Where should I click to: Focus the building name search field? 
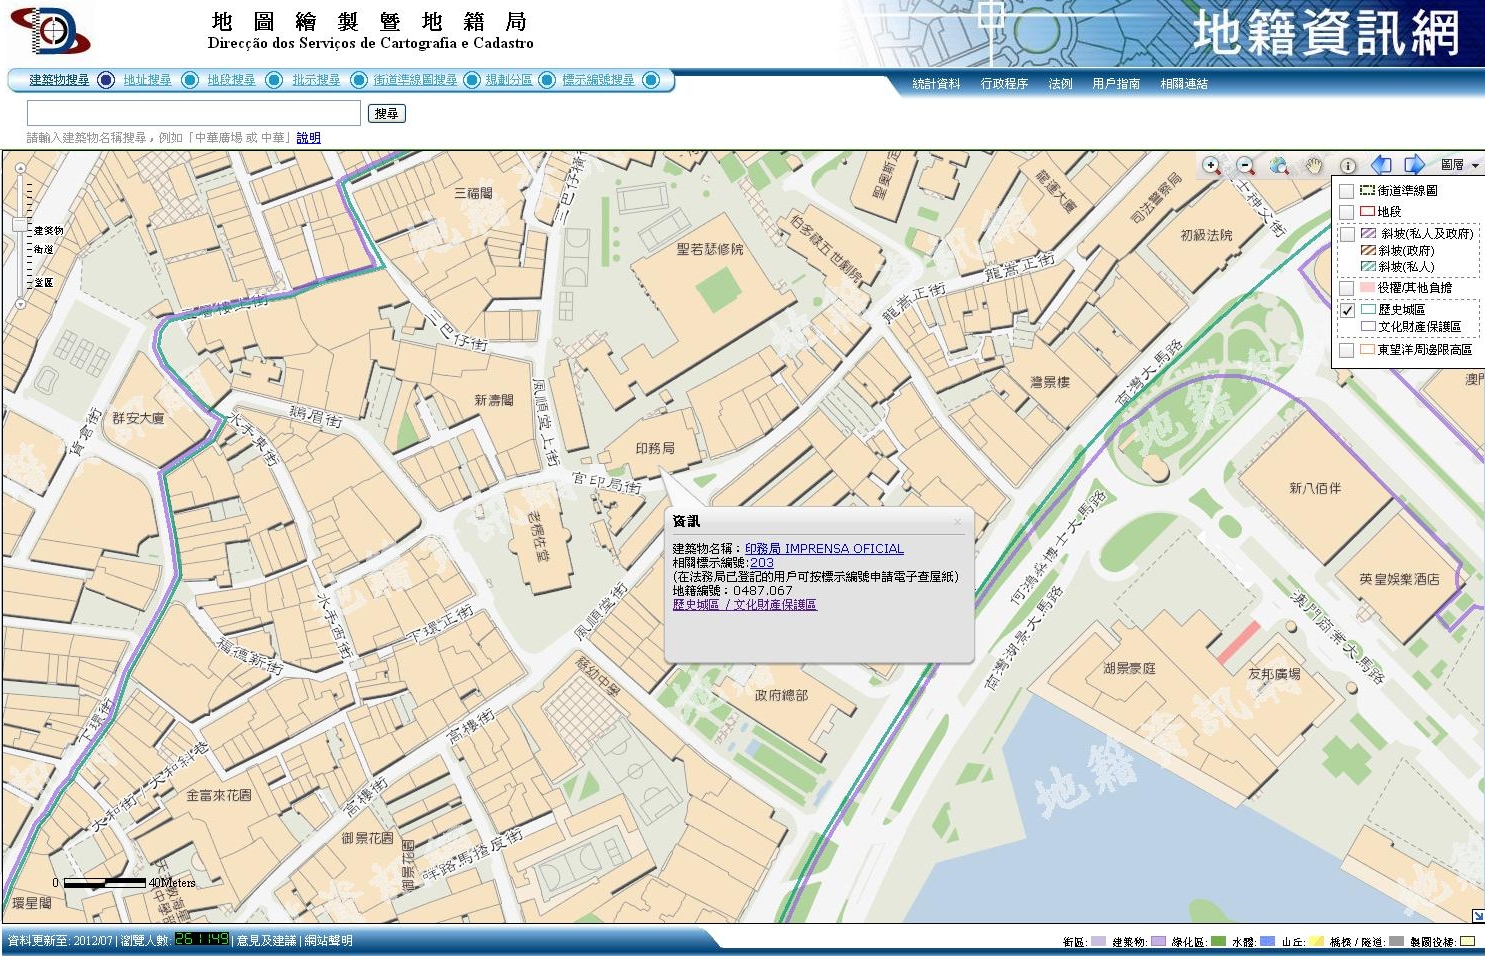pos(193,113)
